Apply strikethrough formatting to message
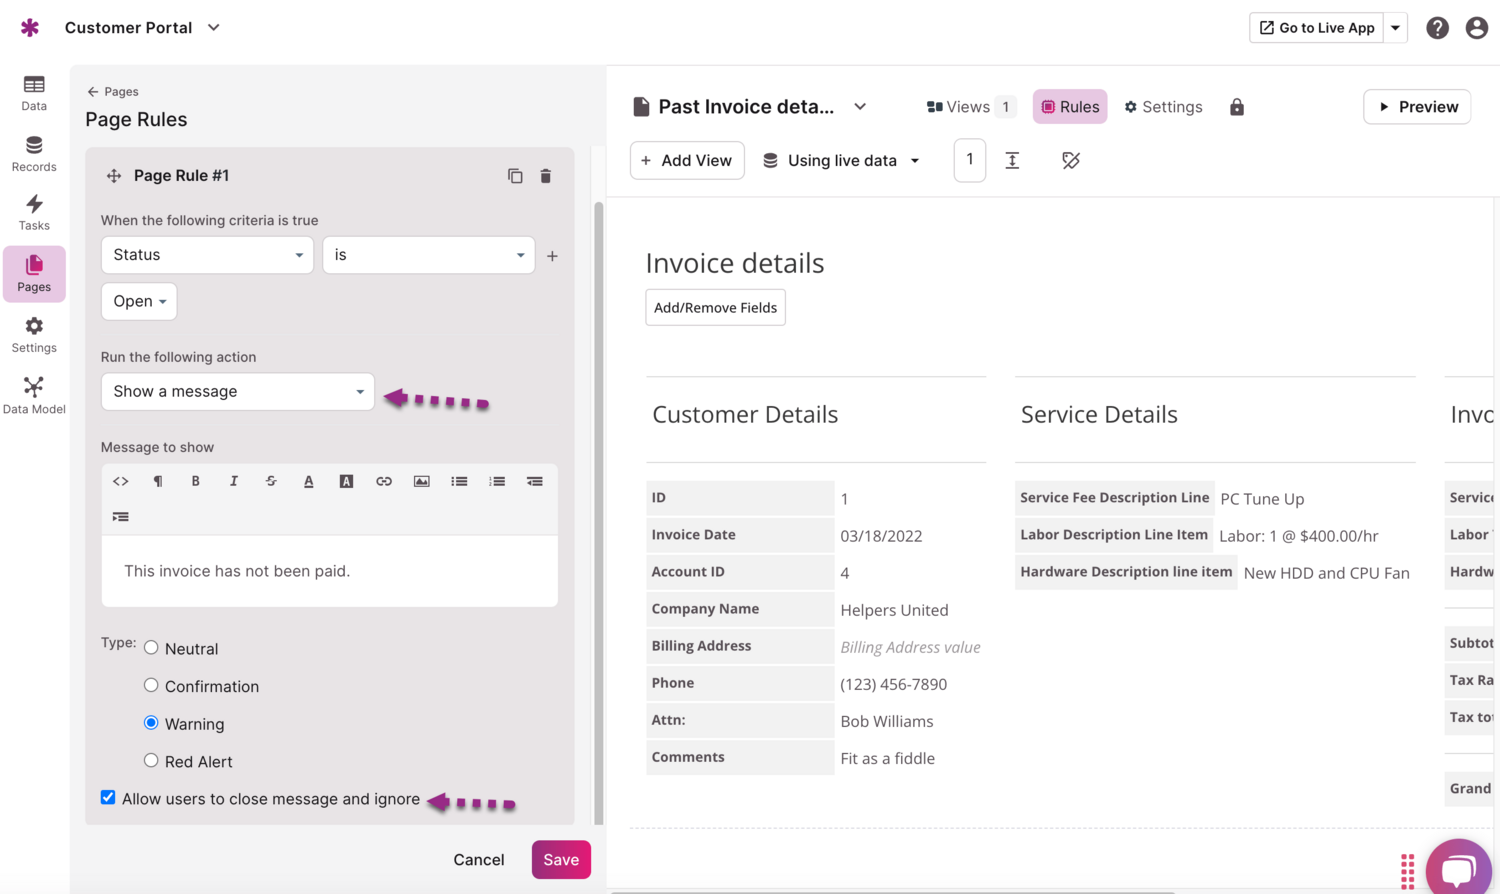This screenshot has height=894, width=1500. [x=271, y=481]
